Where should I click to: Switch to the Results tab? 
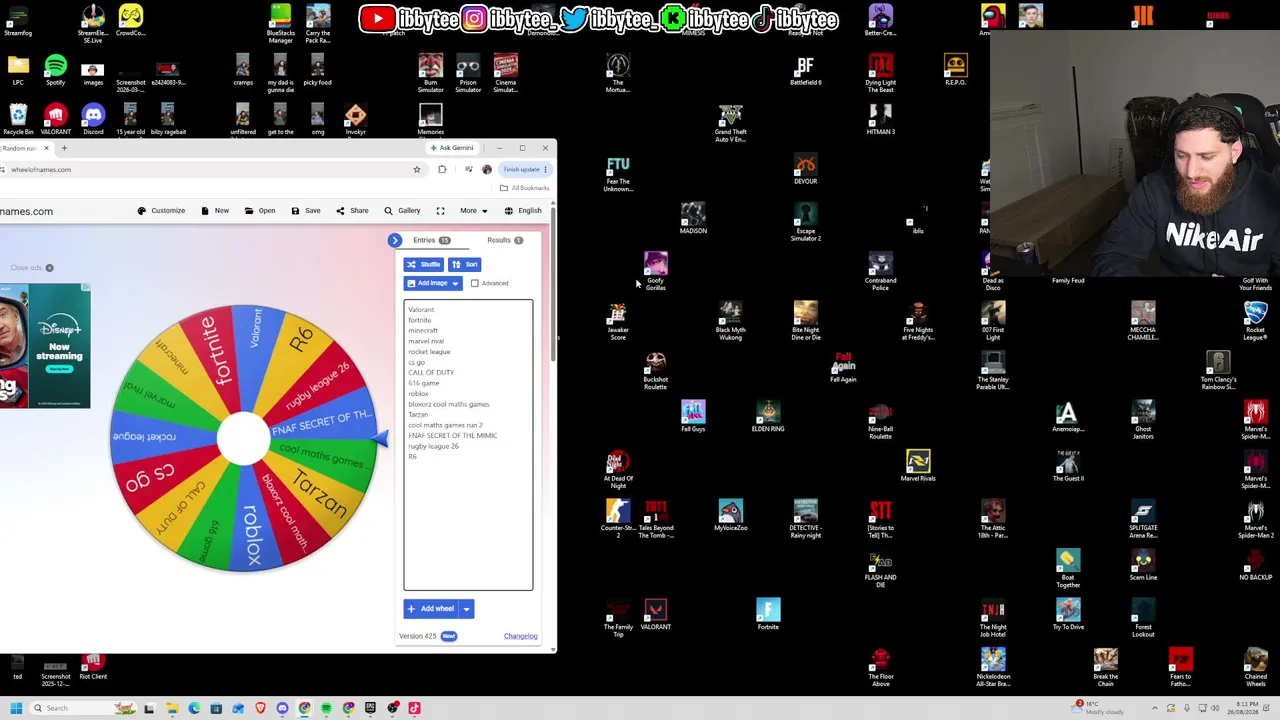click(x=505, y=240)
